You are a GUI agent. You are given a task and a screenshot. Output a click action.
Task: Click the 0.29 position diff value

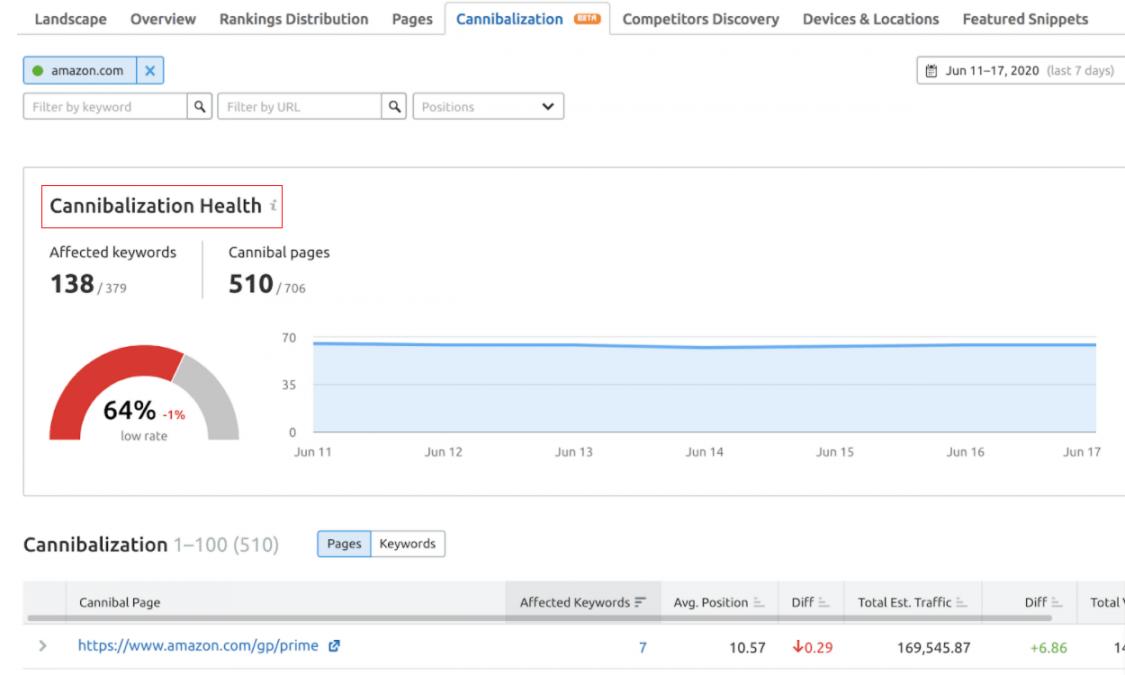pyautogui.click(x=813, y=648)
